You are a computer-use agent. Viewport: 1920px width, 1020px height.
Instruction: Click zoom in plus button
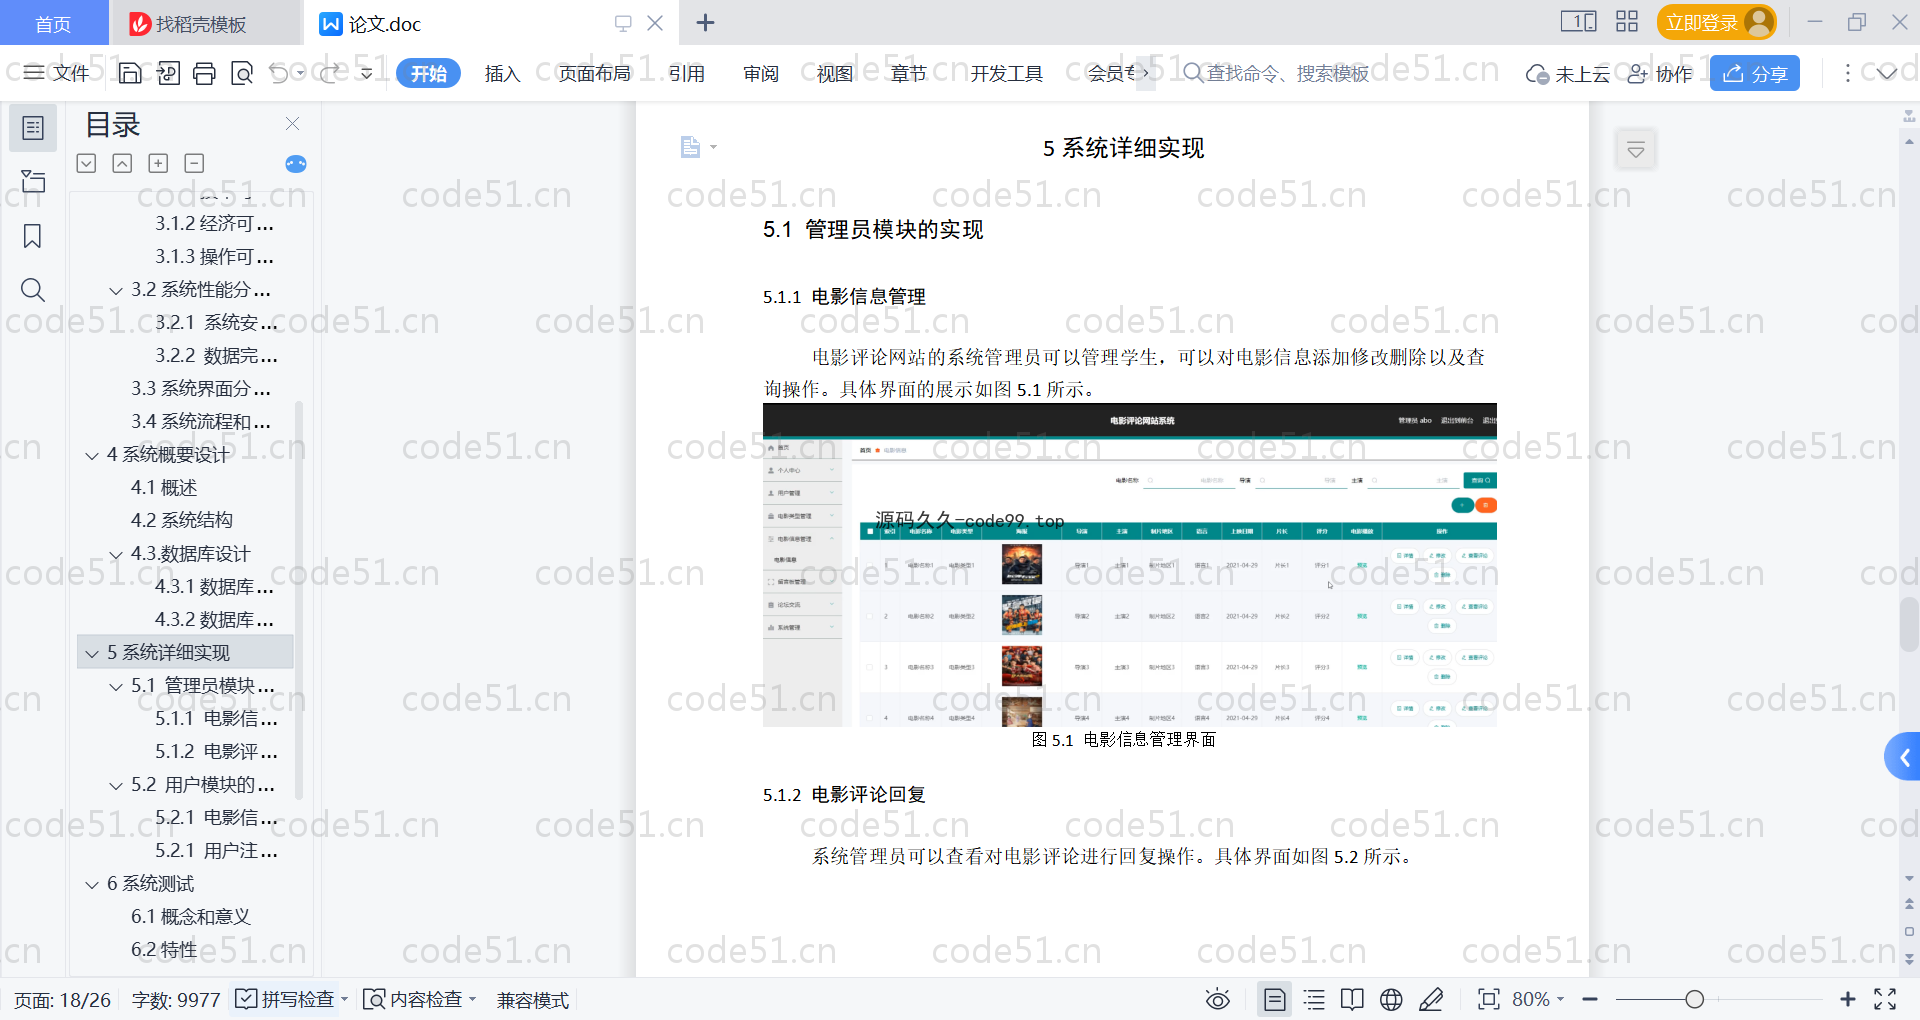click(x=1848, y=999)
